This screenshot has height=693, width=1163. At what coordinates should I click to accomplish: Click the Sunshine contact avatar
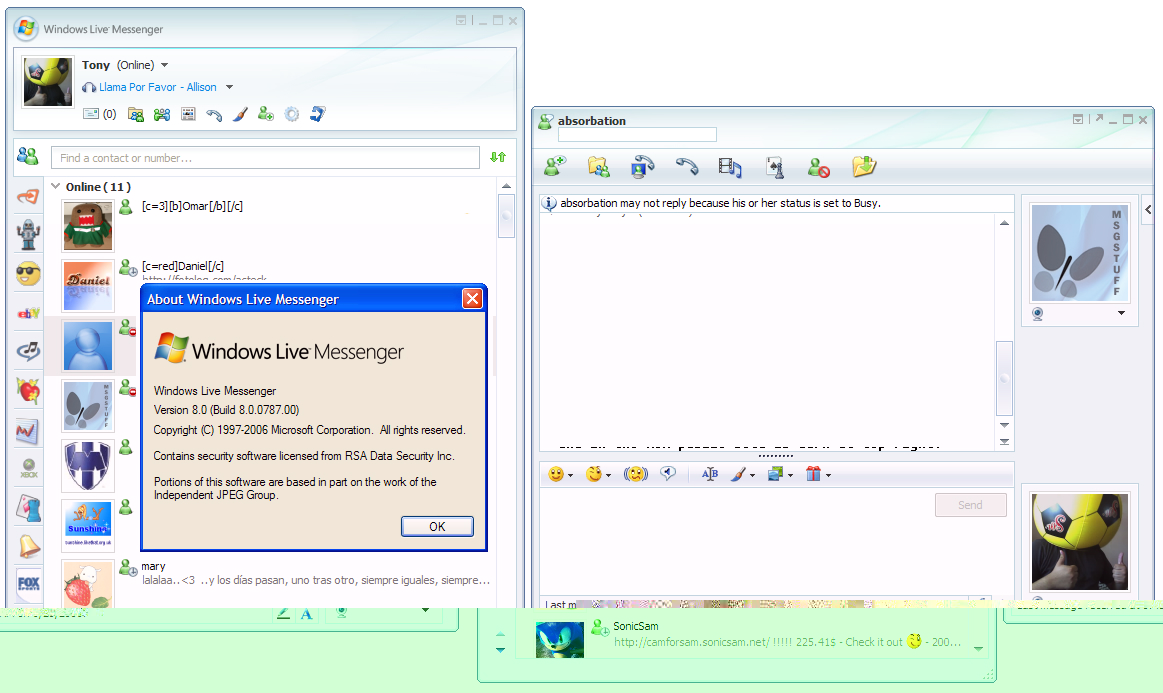(88, 525)
